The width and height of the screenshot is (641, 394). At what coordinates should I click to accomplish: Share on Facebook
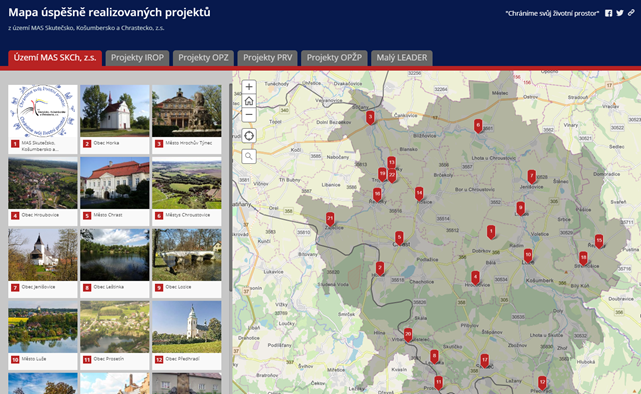point(608,13)
